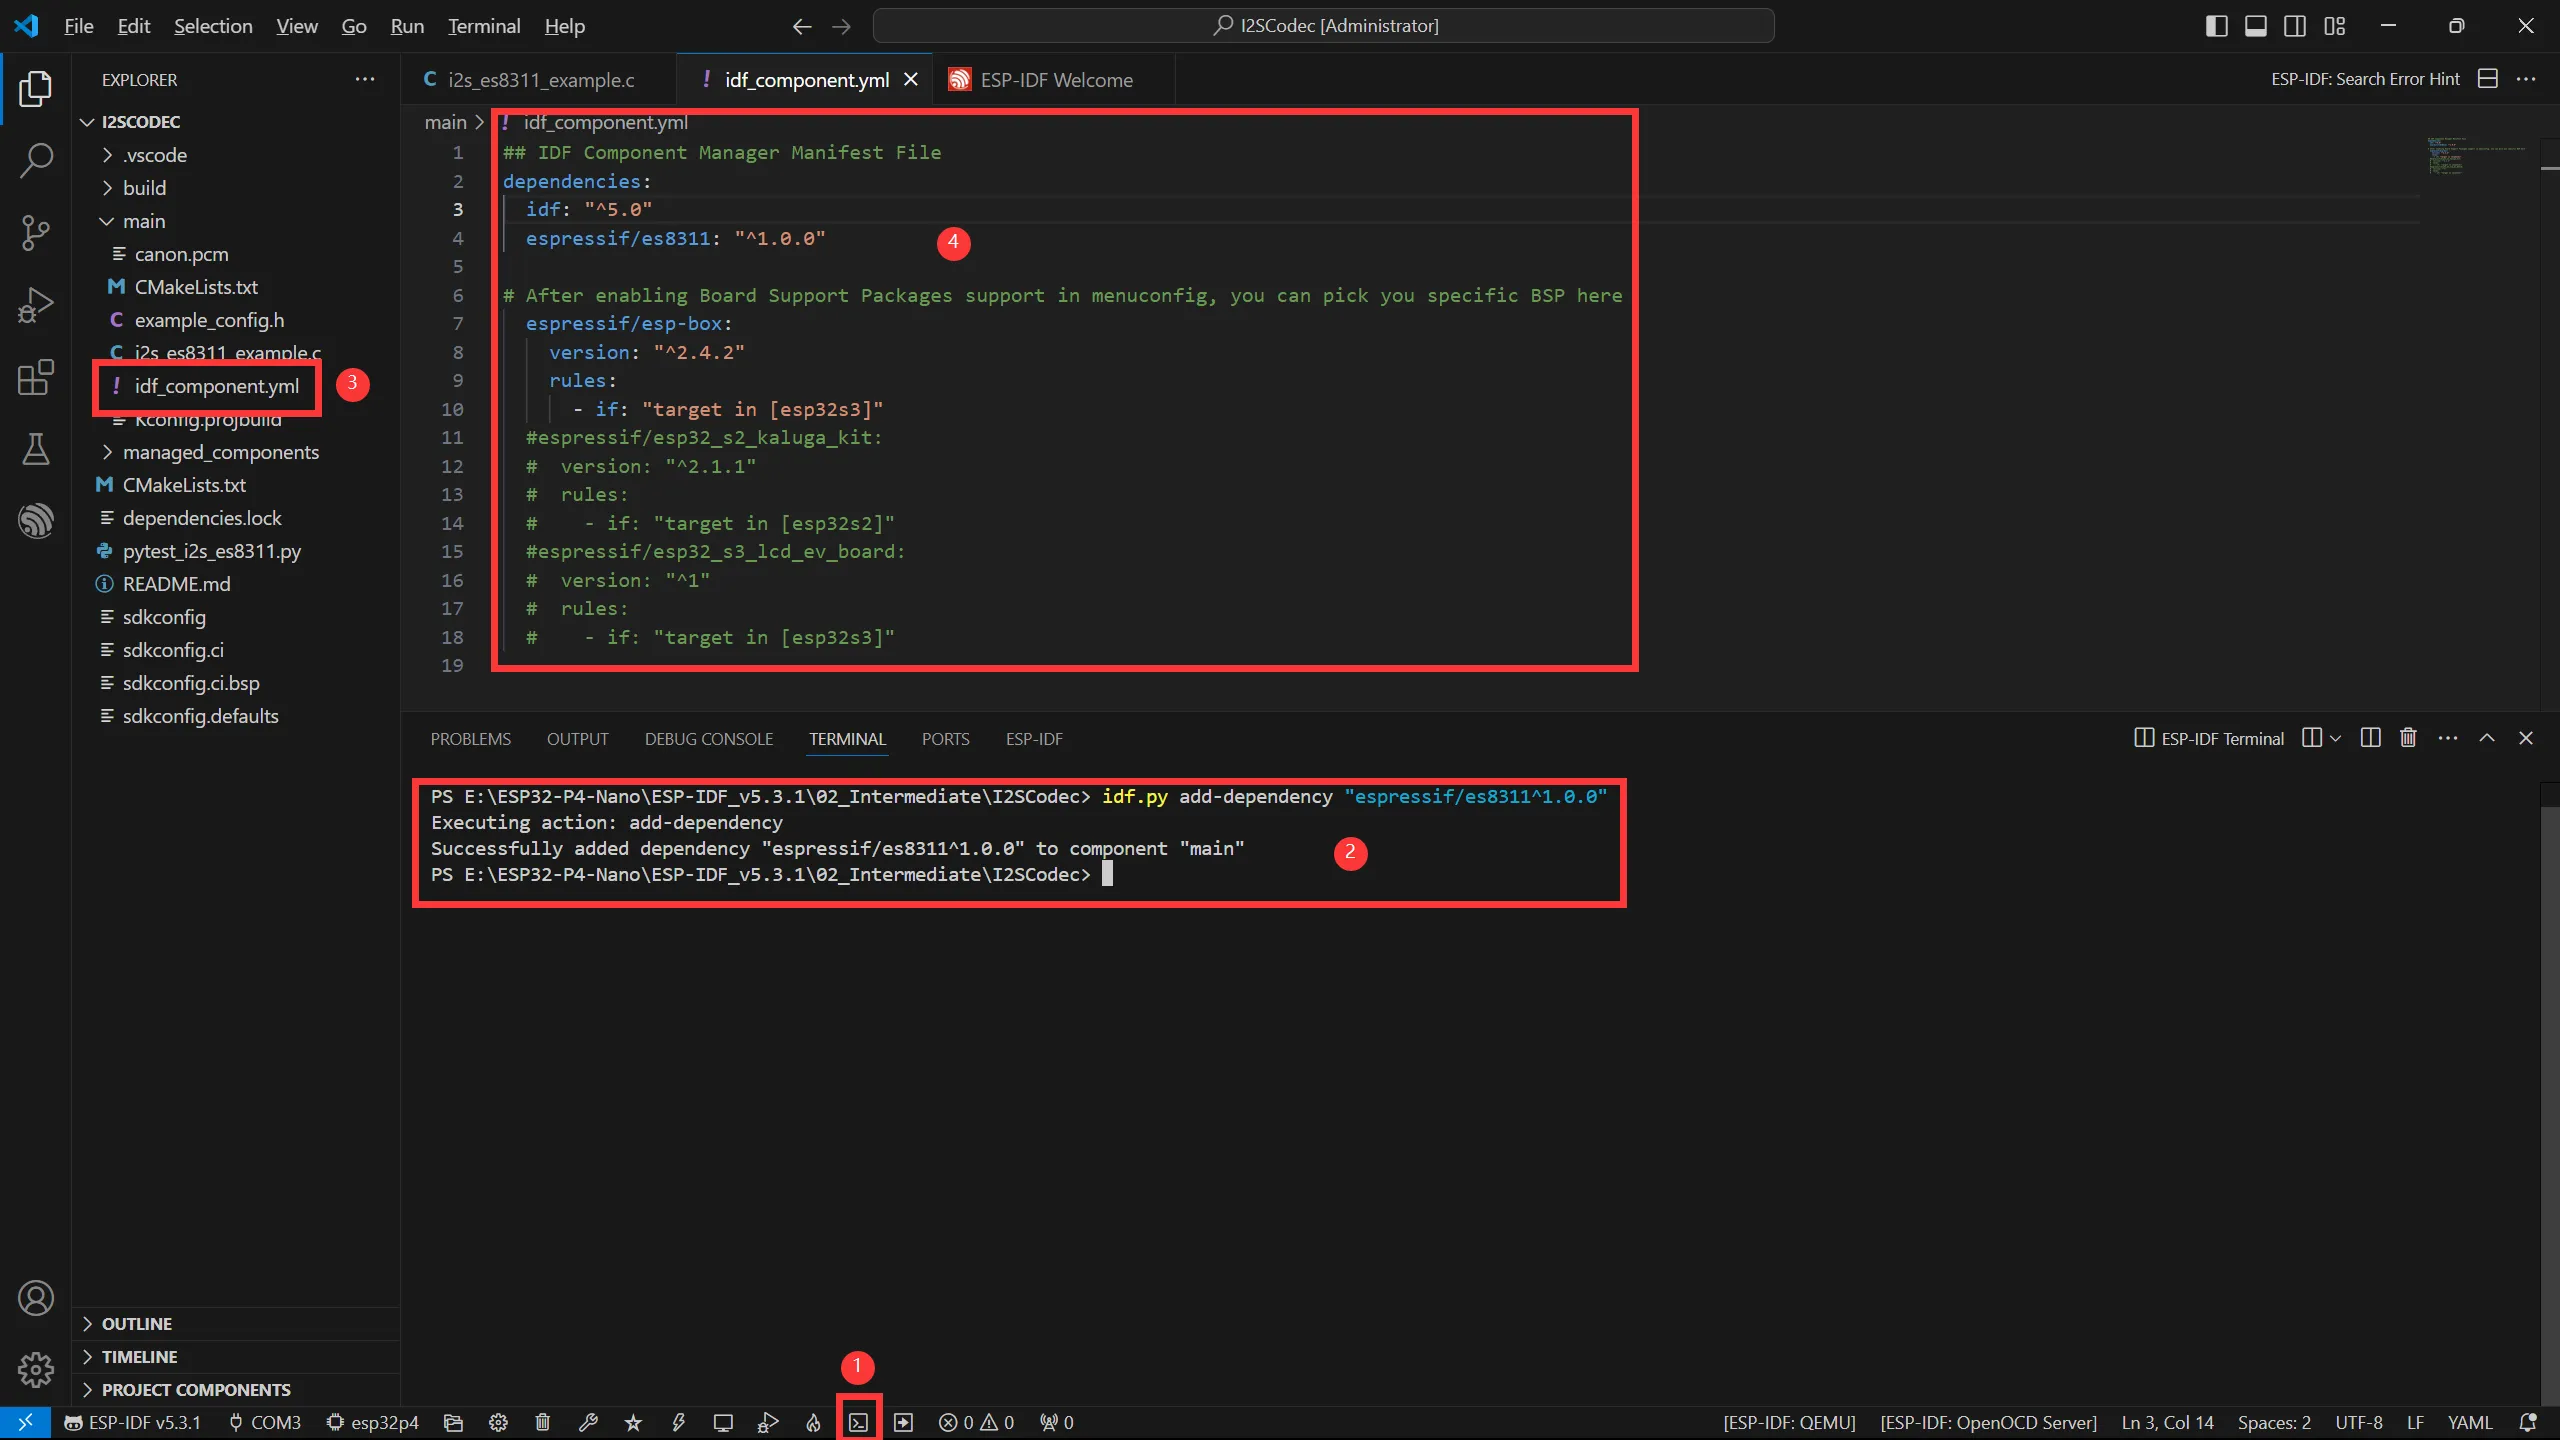Toggle the panel visibility in the title bar
Screen dimensions: 2560x1440
click(x=2256, y=25)
